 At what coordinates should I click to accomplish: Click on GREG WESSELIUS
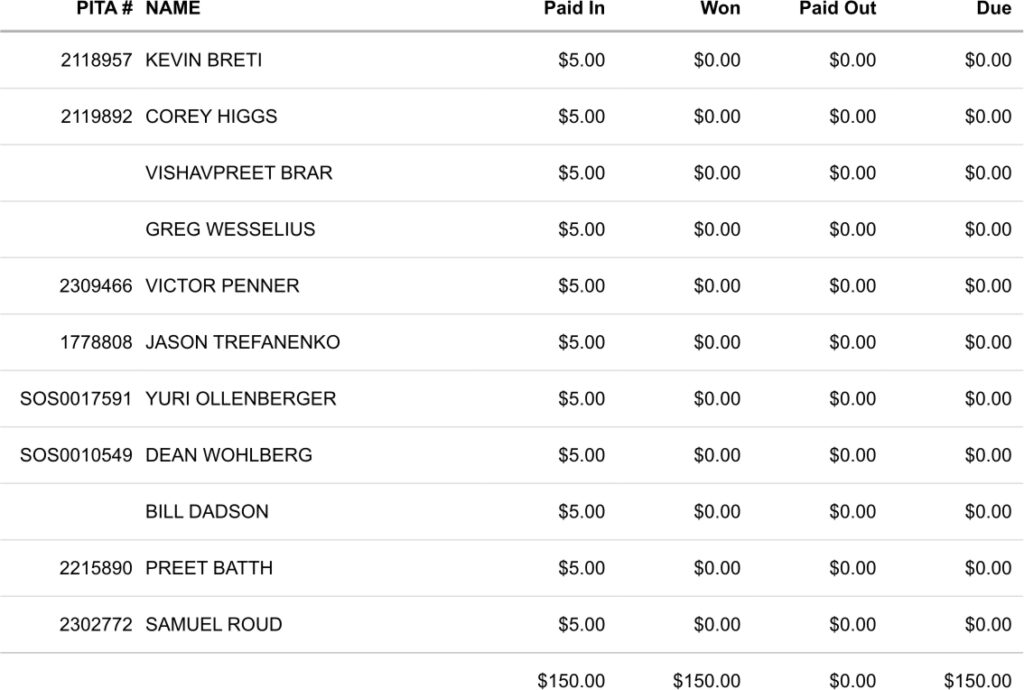click(230, 229)
